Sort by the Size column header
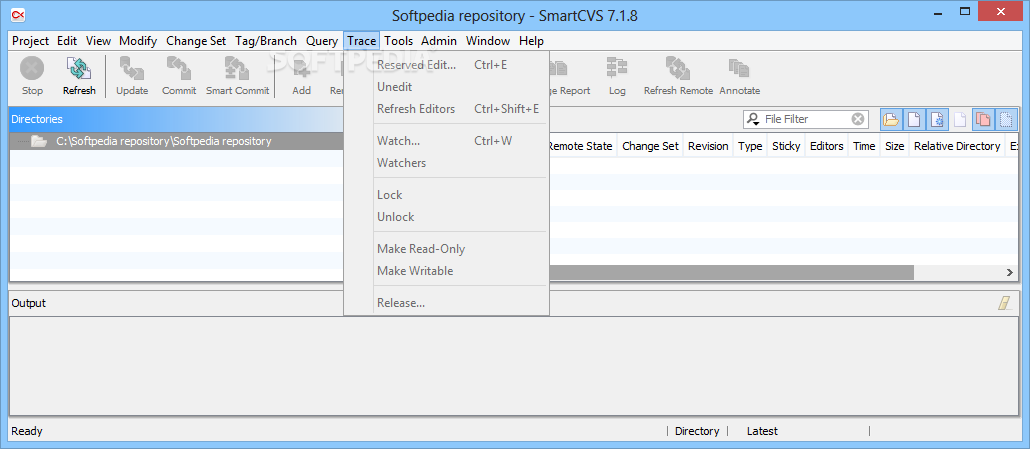The image size is (1030, 449). point(895,146)
